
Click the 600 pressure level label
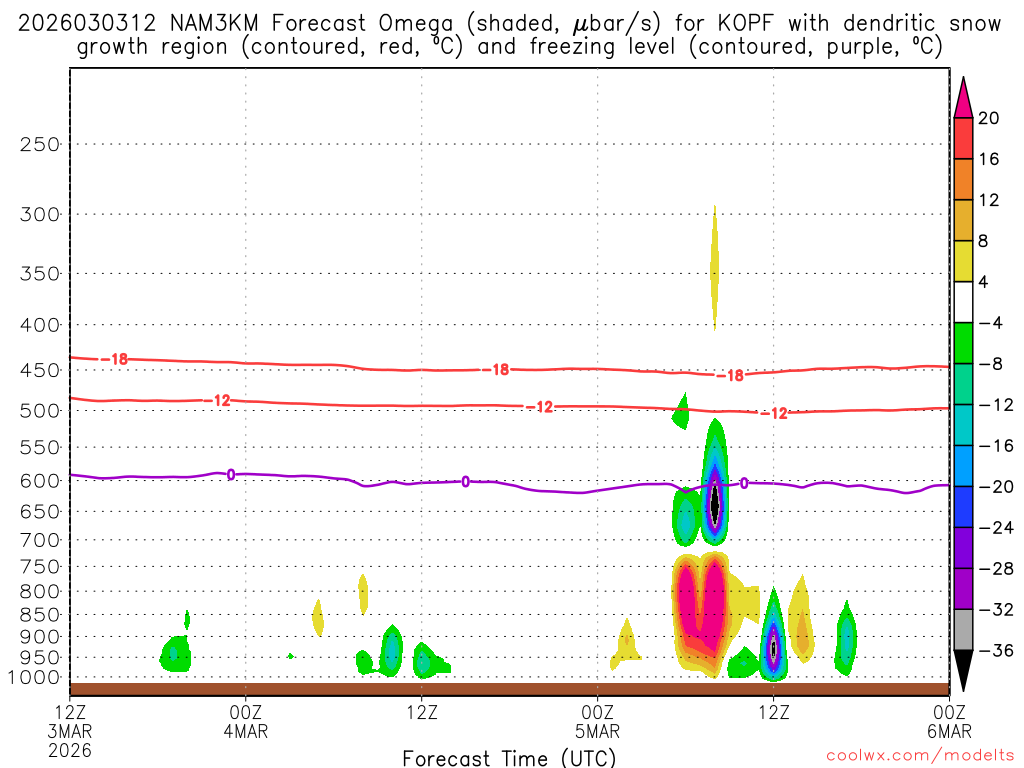pos(40,481)
